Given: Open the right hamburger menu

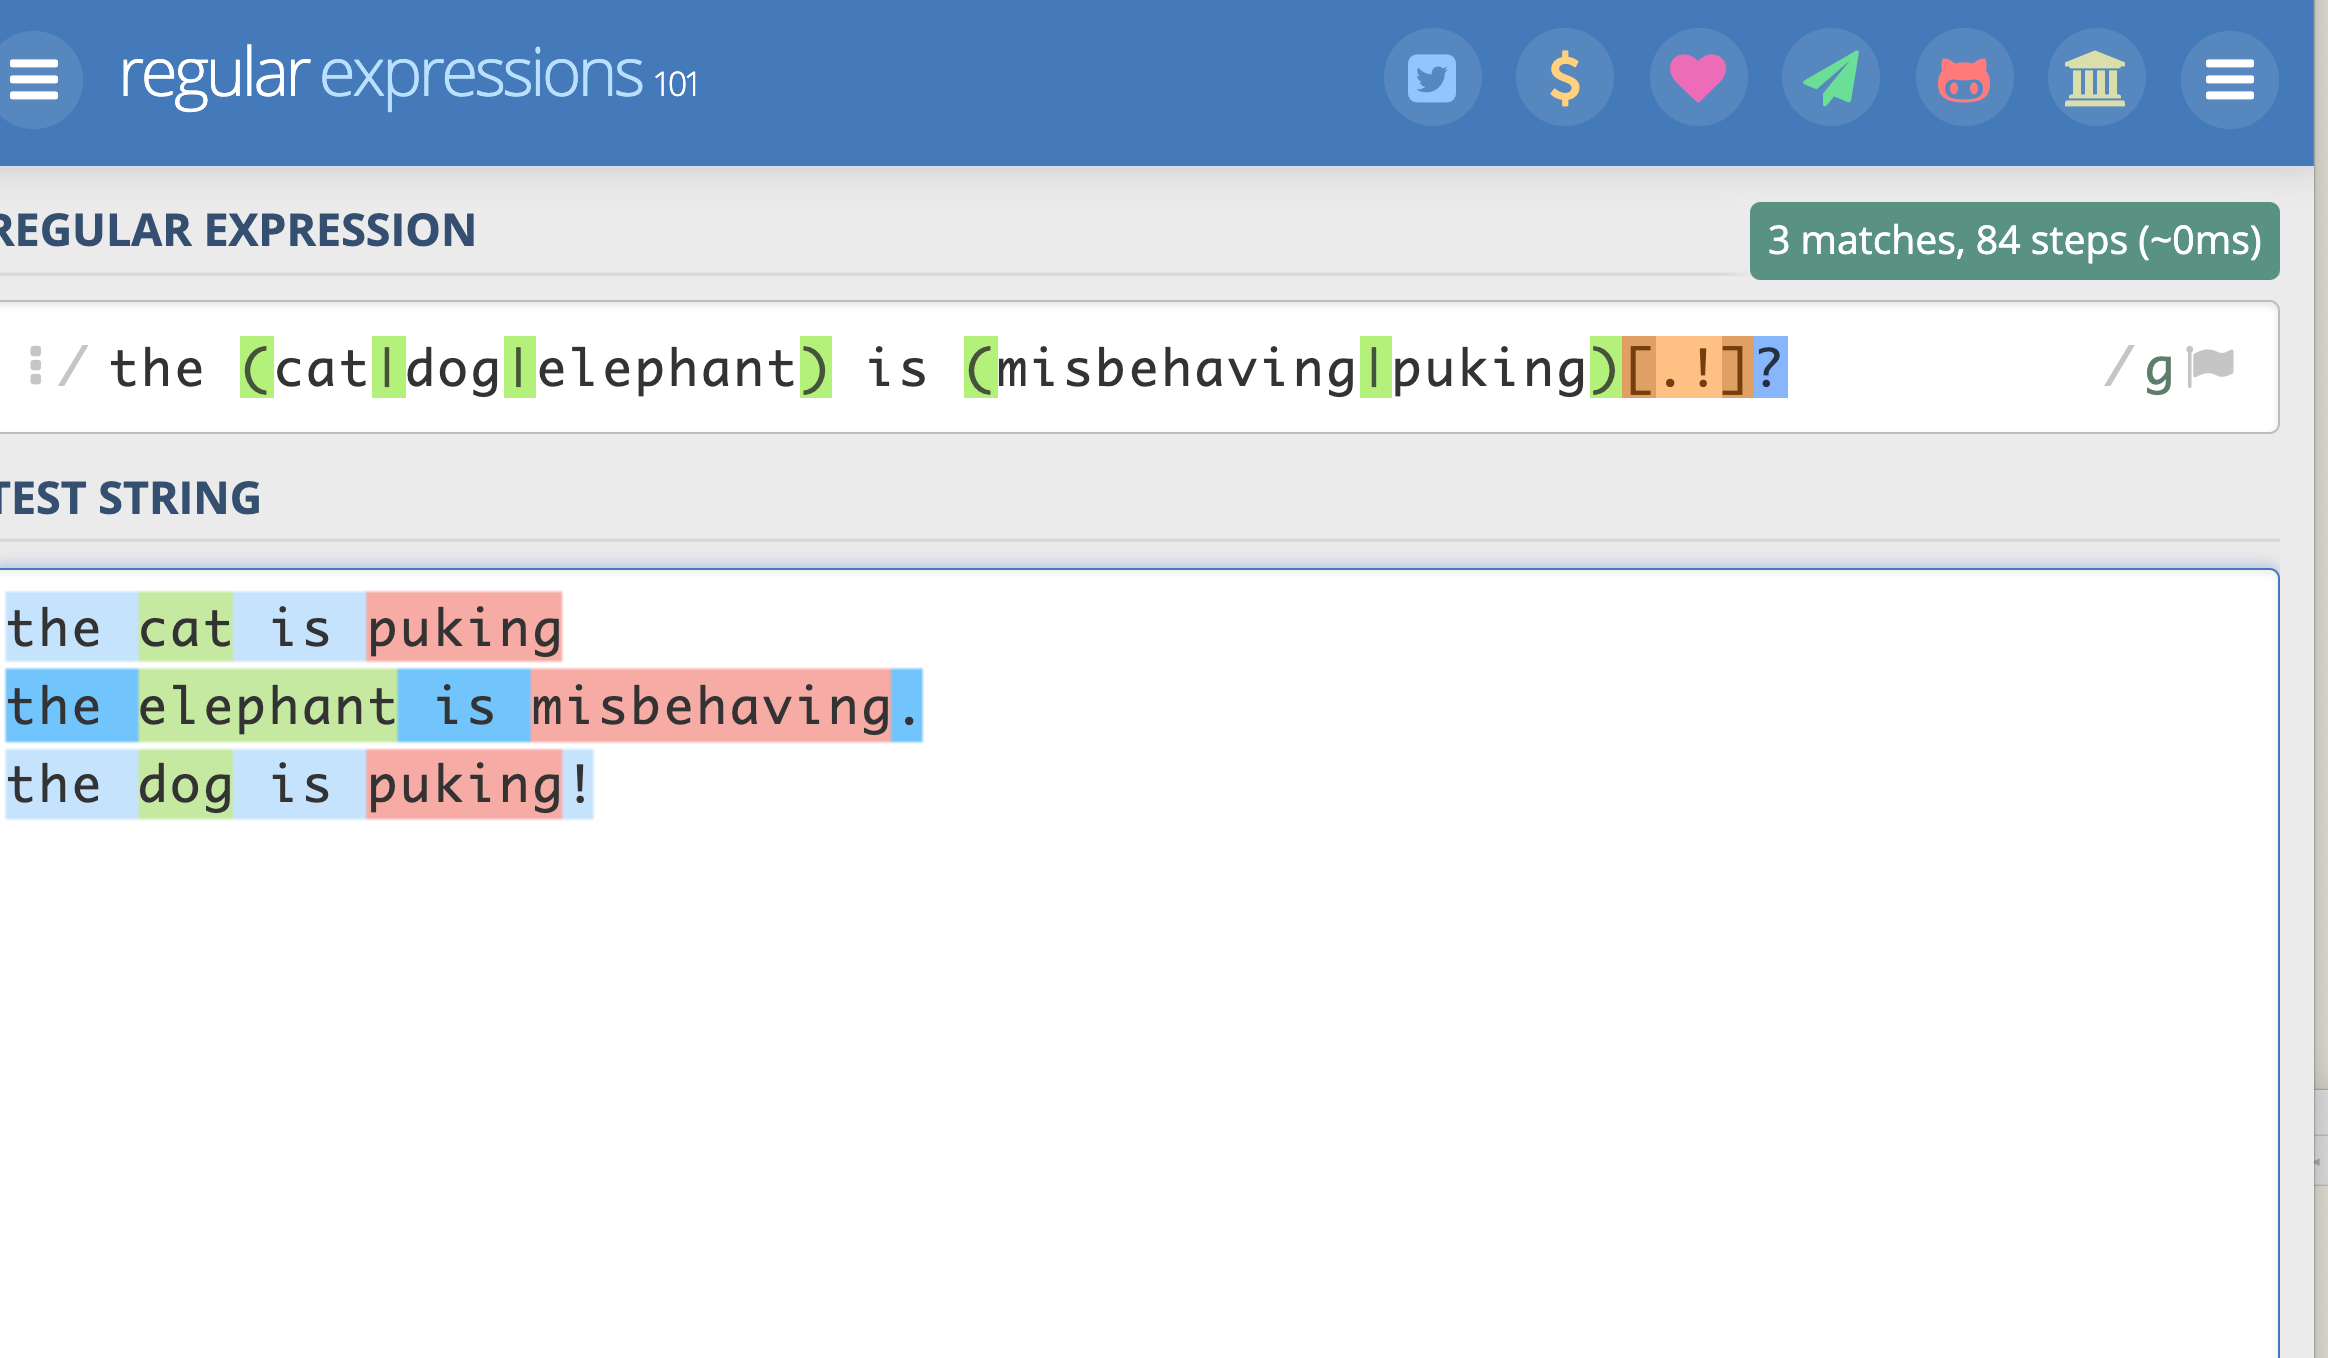Looking at the screenshot, I should coord(2229,80).
